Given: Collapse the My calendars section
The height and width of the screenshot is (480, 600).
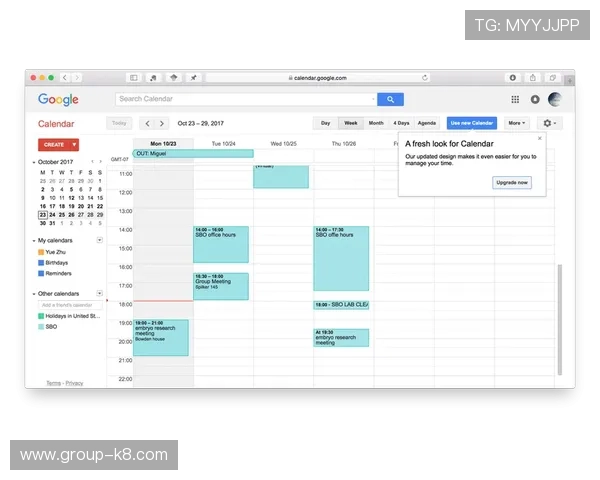Looking at the screenshot, I should pos(35,240).
